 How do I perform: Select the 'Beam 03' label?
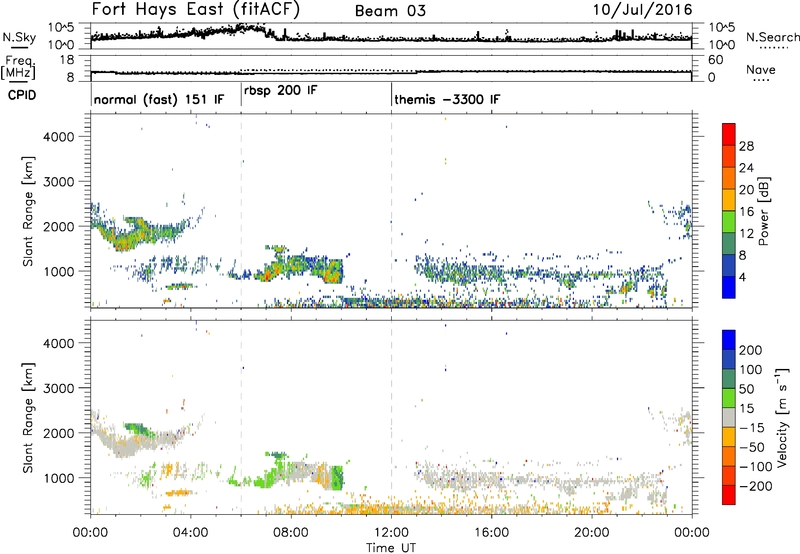(390, 11)
